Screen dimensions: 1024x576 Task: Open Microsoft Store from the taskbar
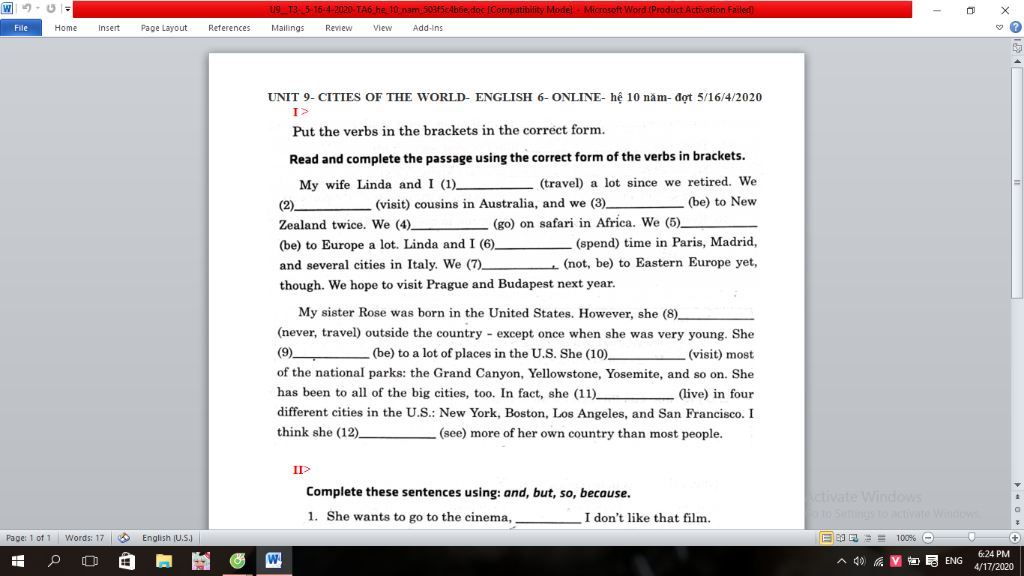[x=127, y=561]
